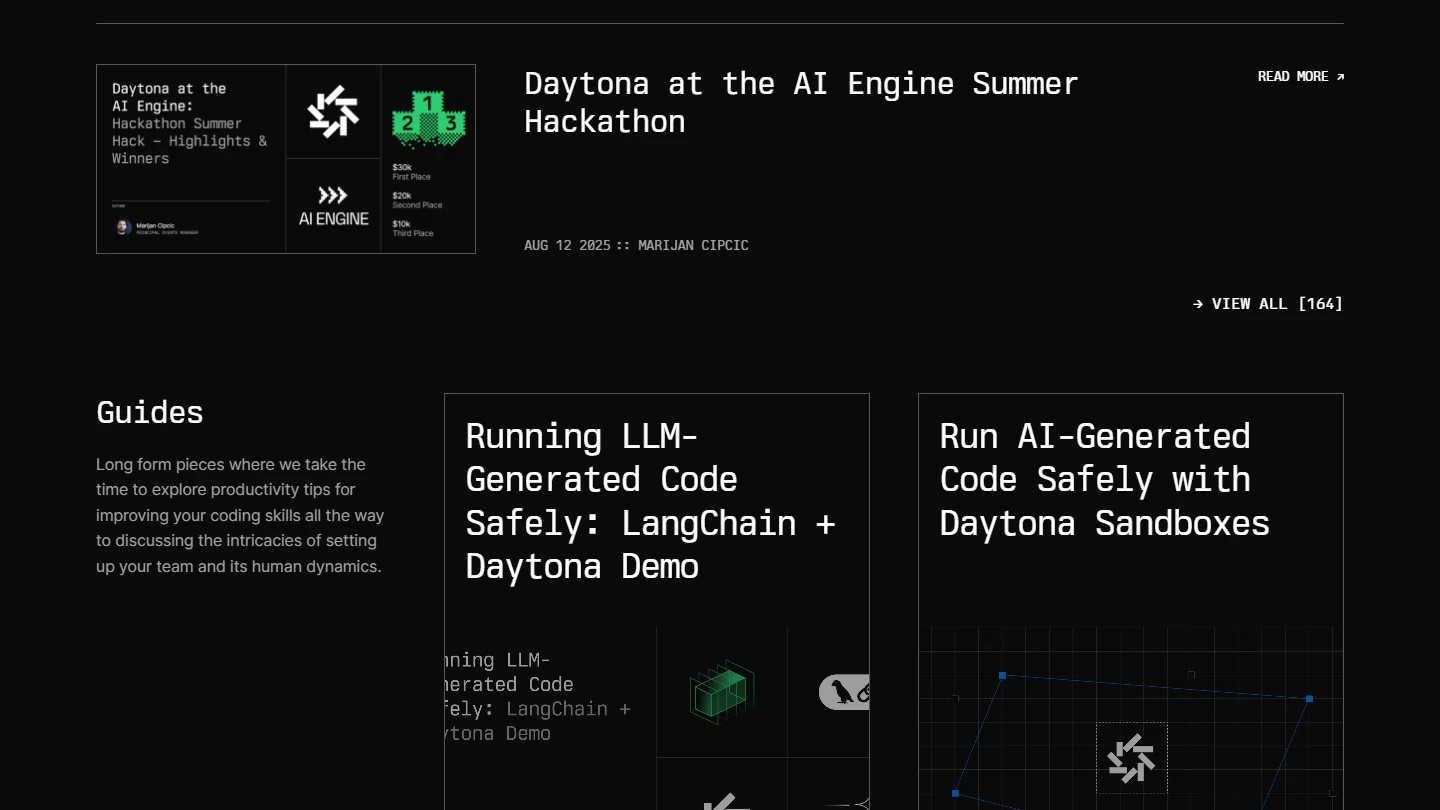This screenshot has height=810, width=1440.
Task: Open Daytona at the AI Engine Summer Hackathon title
Action: coord(801,102)
